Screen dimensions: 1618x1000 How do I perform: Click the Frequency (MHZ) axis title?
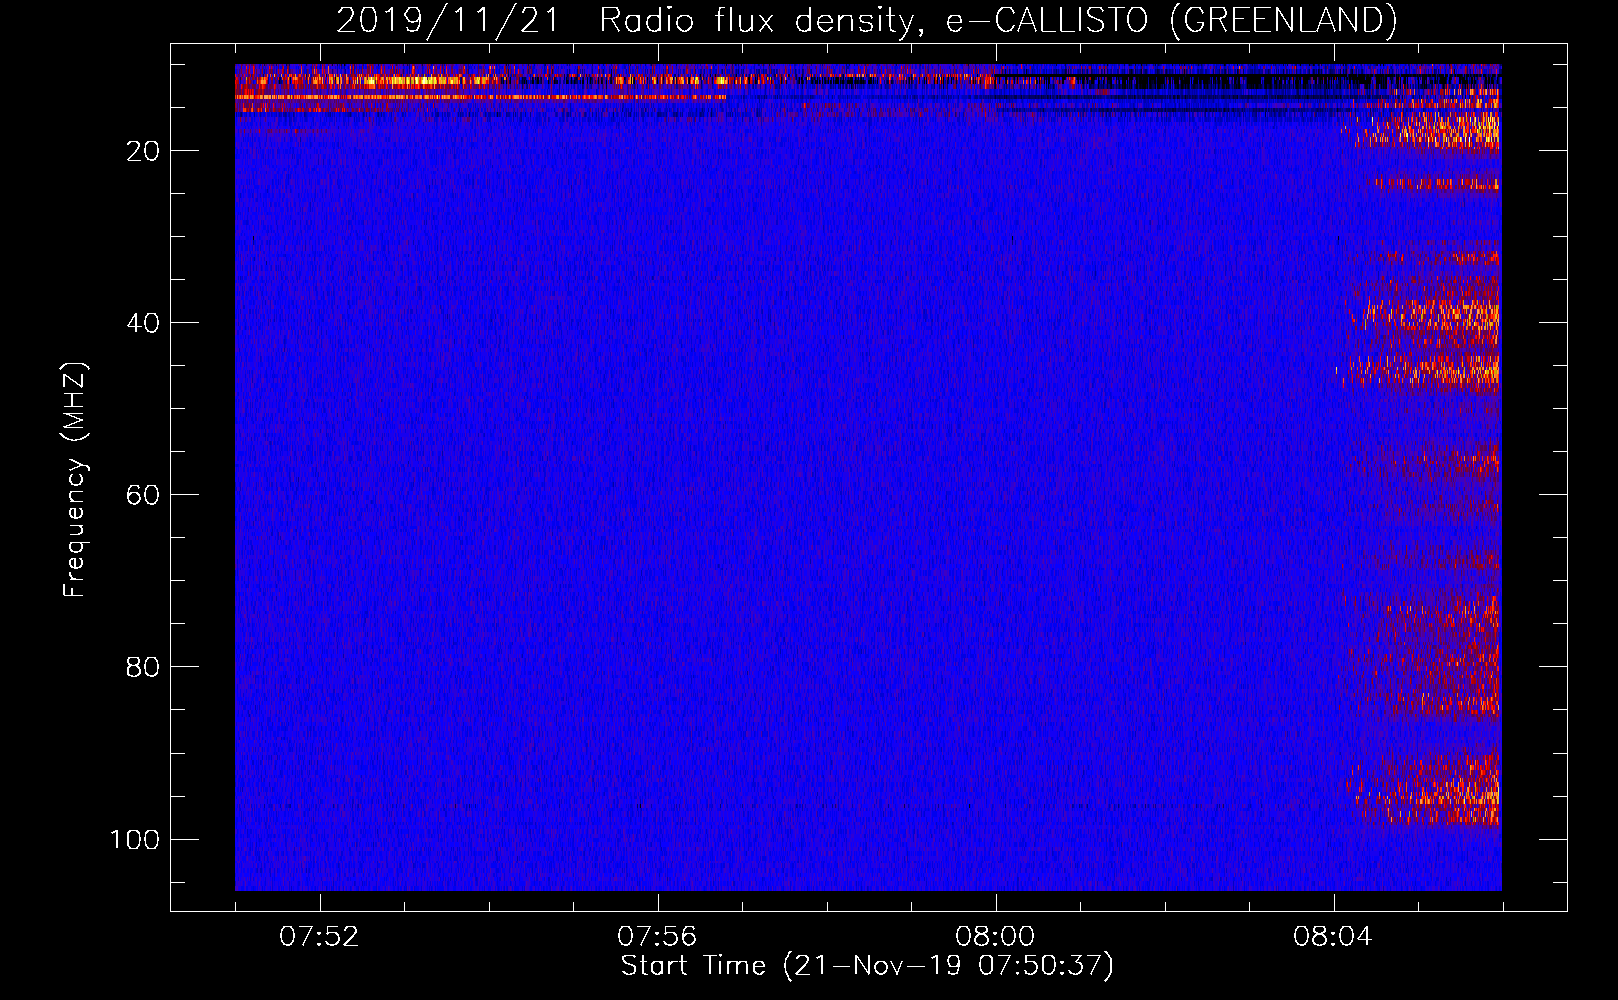coord(75,479)
